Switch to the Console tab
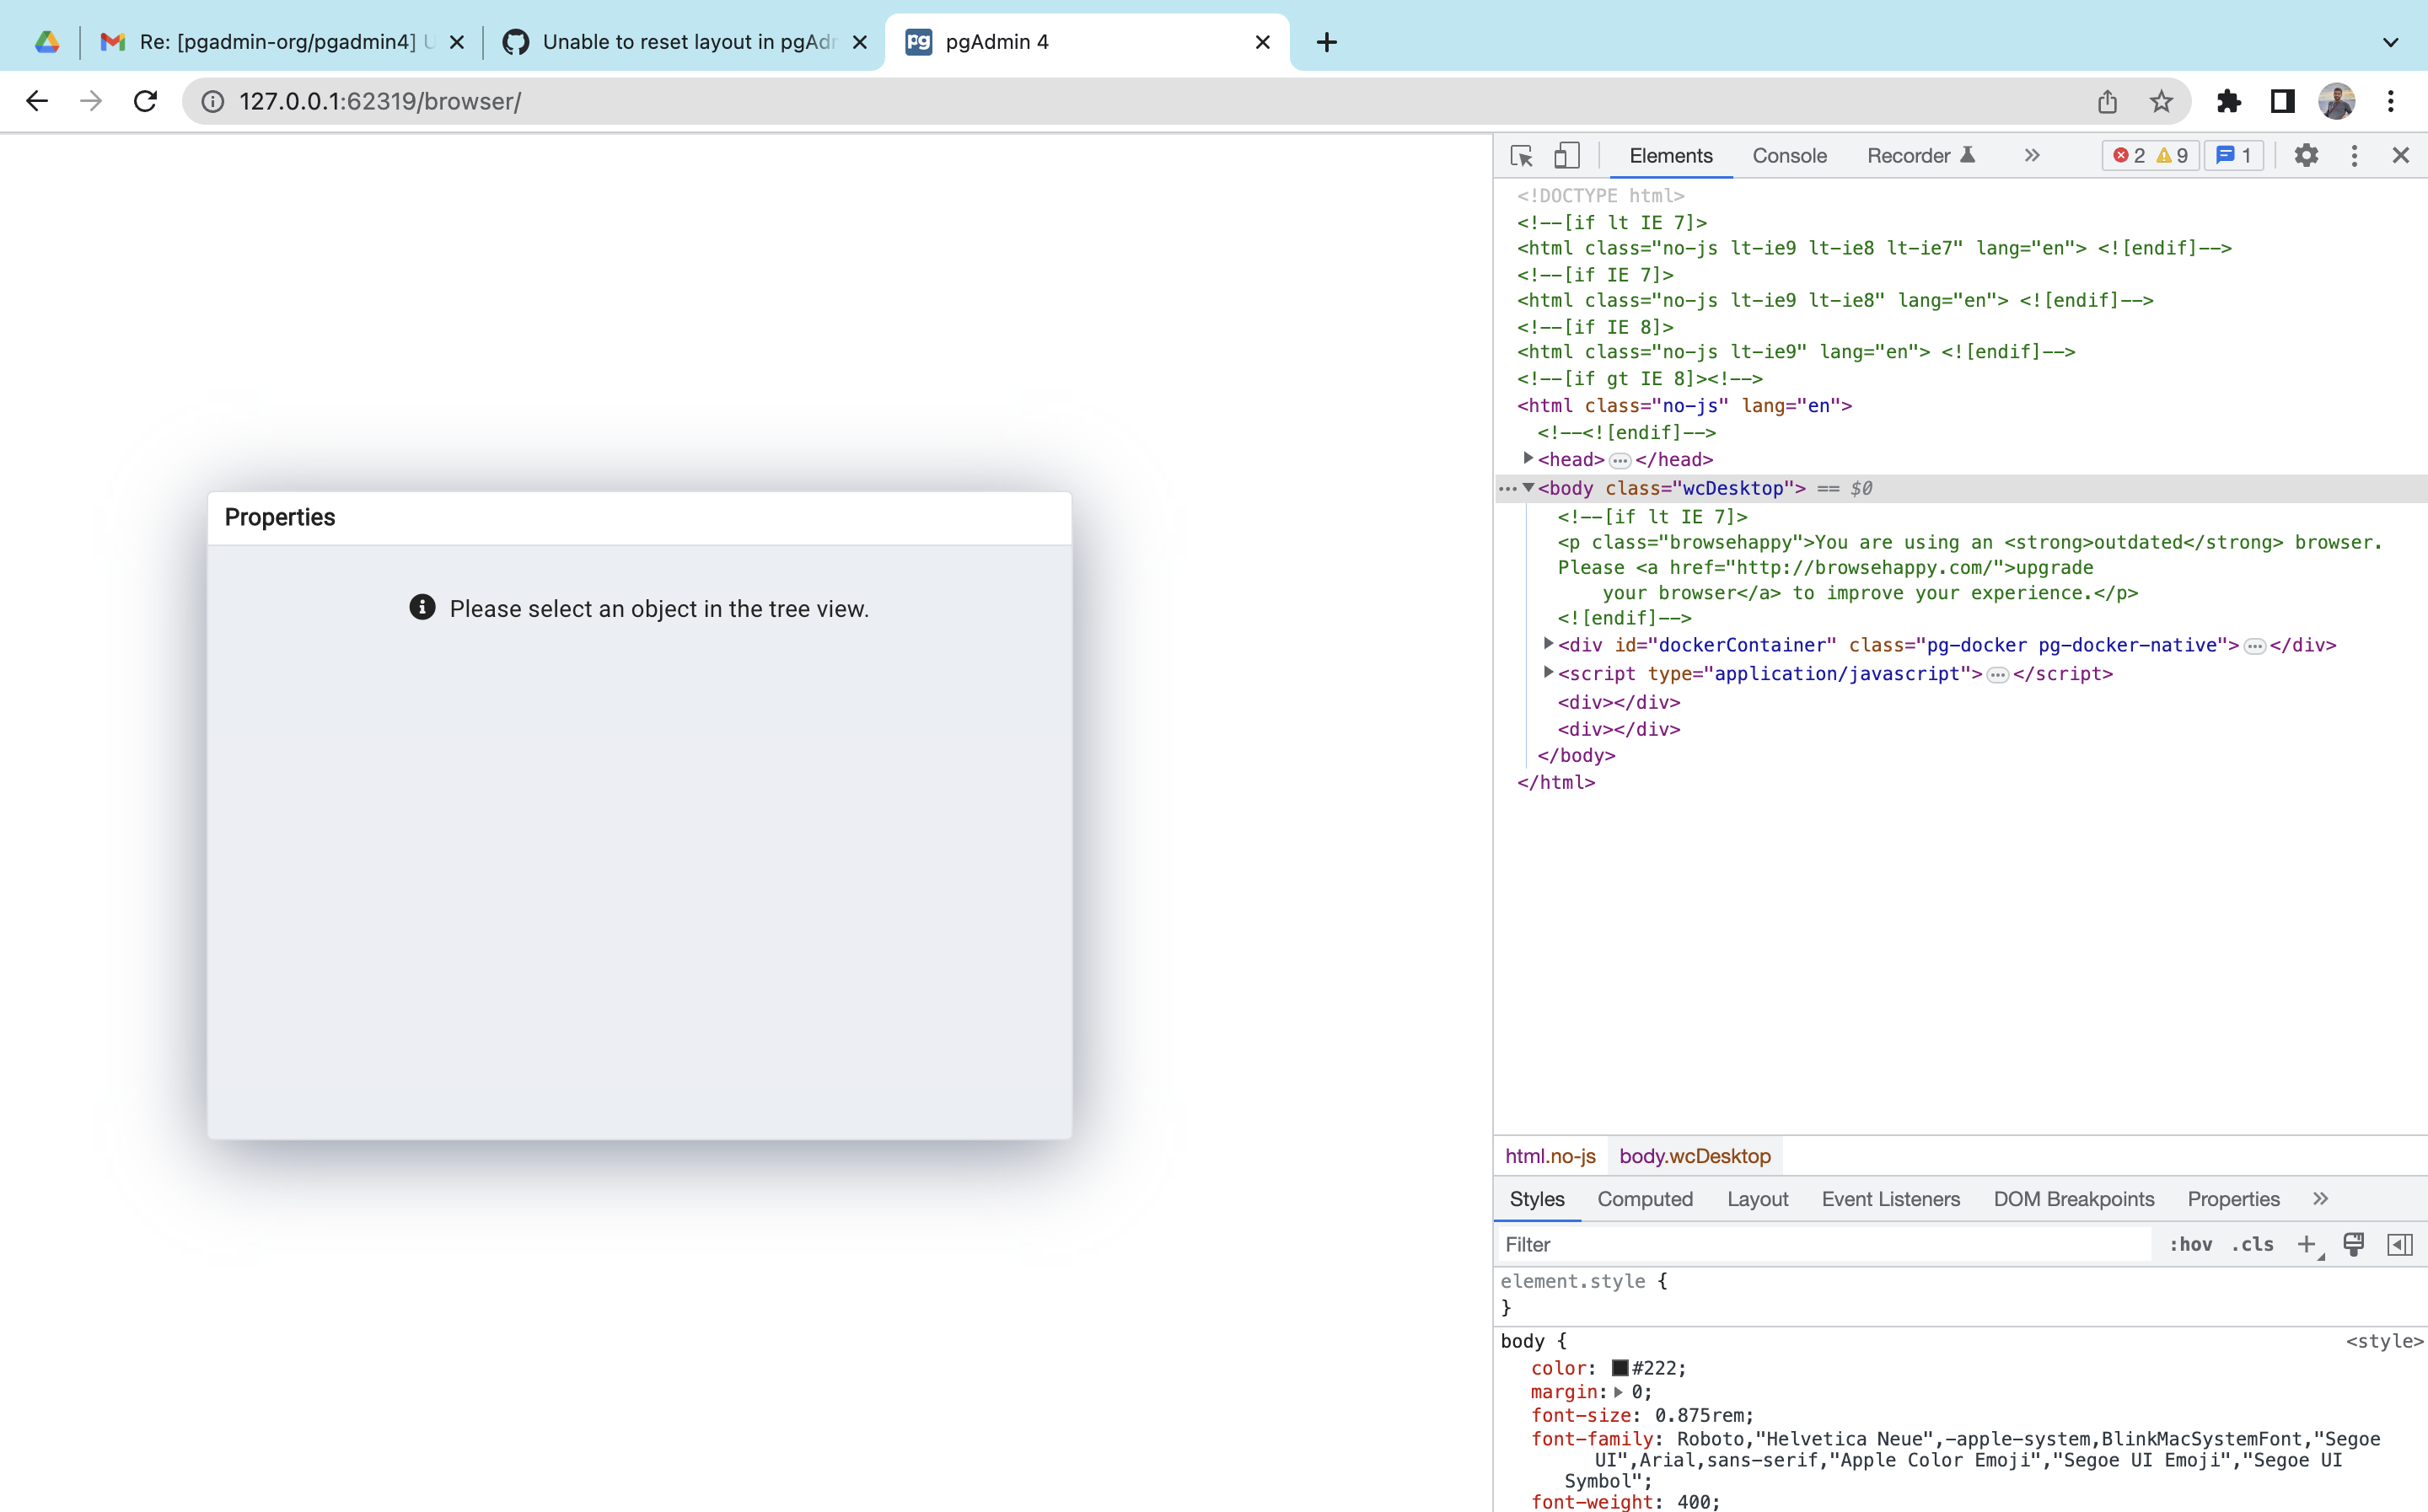The height and width of the screenshot is (1512, 2428). click(x=1789, y=155)
